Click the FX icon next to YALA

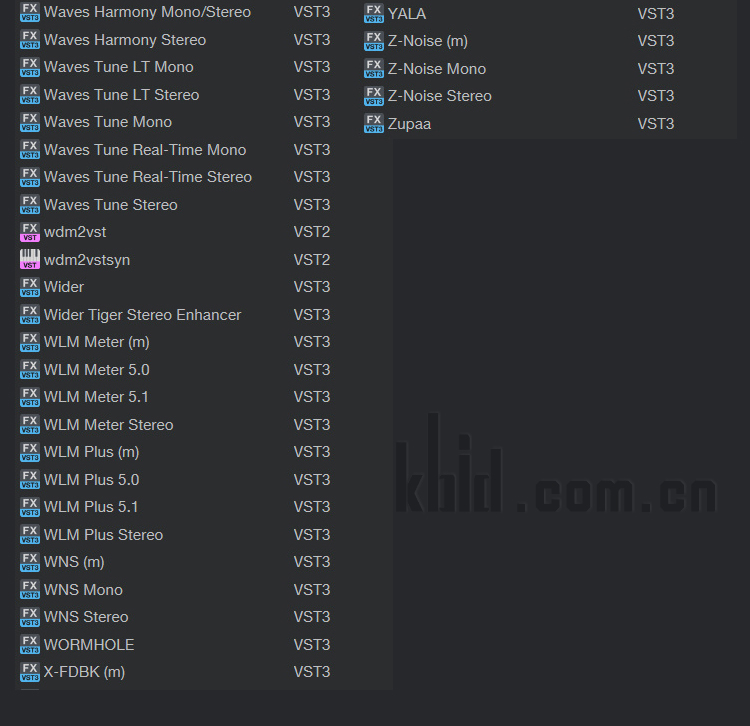point(374,13)
